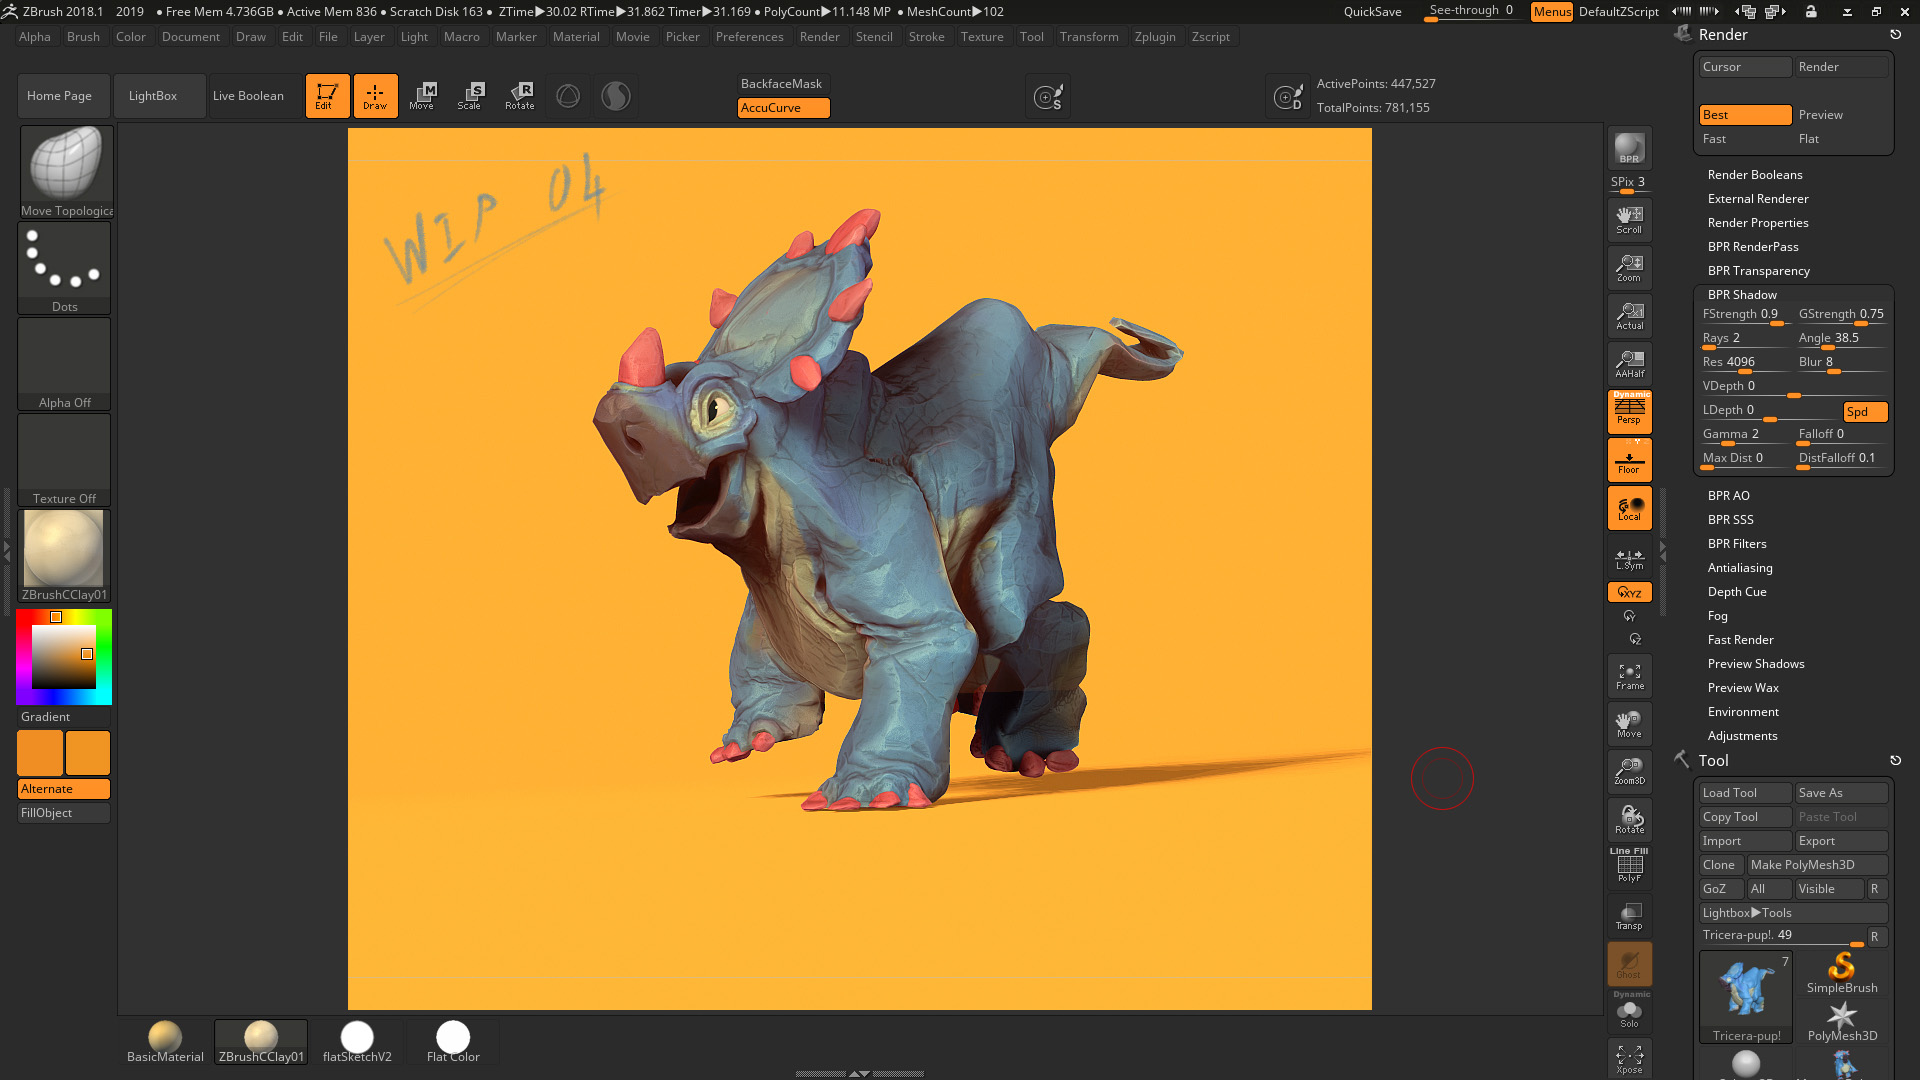Viewport: 1920px width, 1080px height.
Task: Select the Draw mode icon
Action: (375, 96)
